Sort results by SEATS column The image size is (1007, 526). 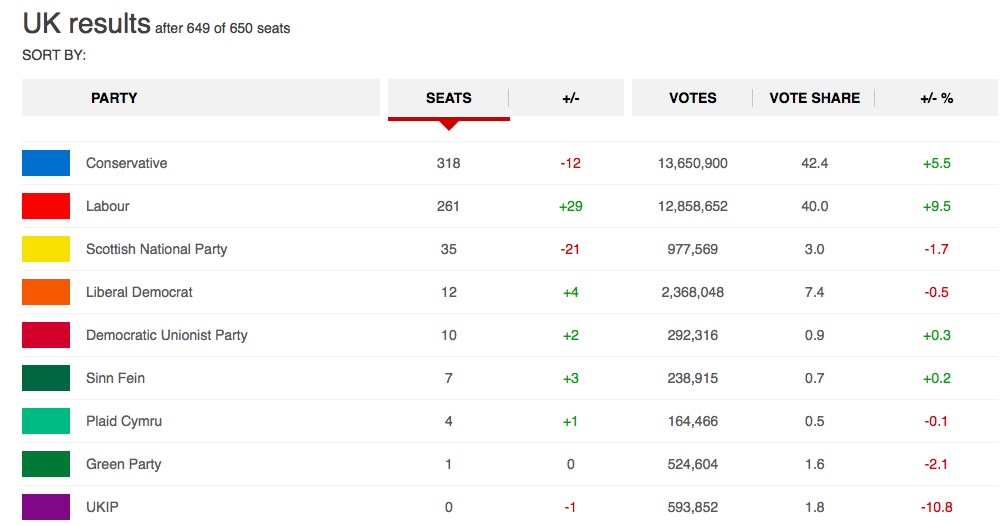pos(448,98)
